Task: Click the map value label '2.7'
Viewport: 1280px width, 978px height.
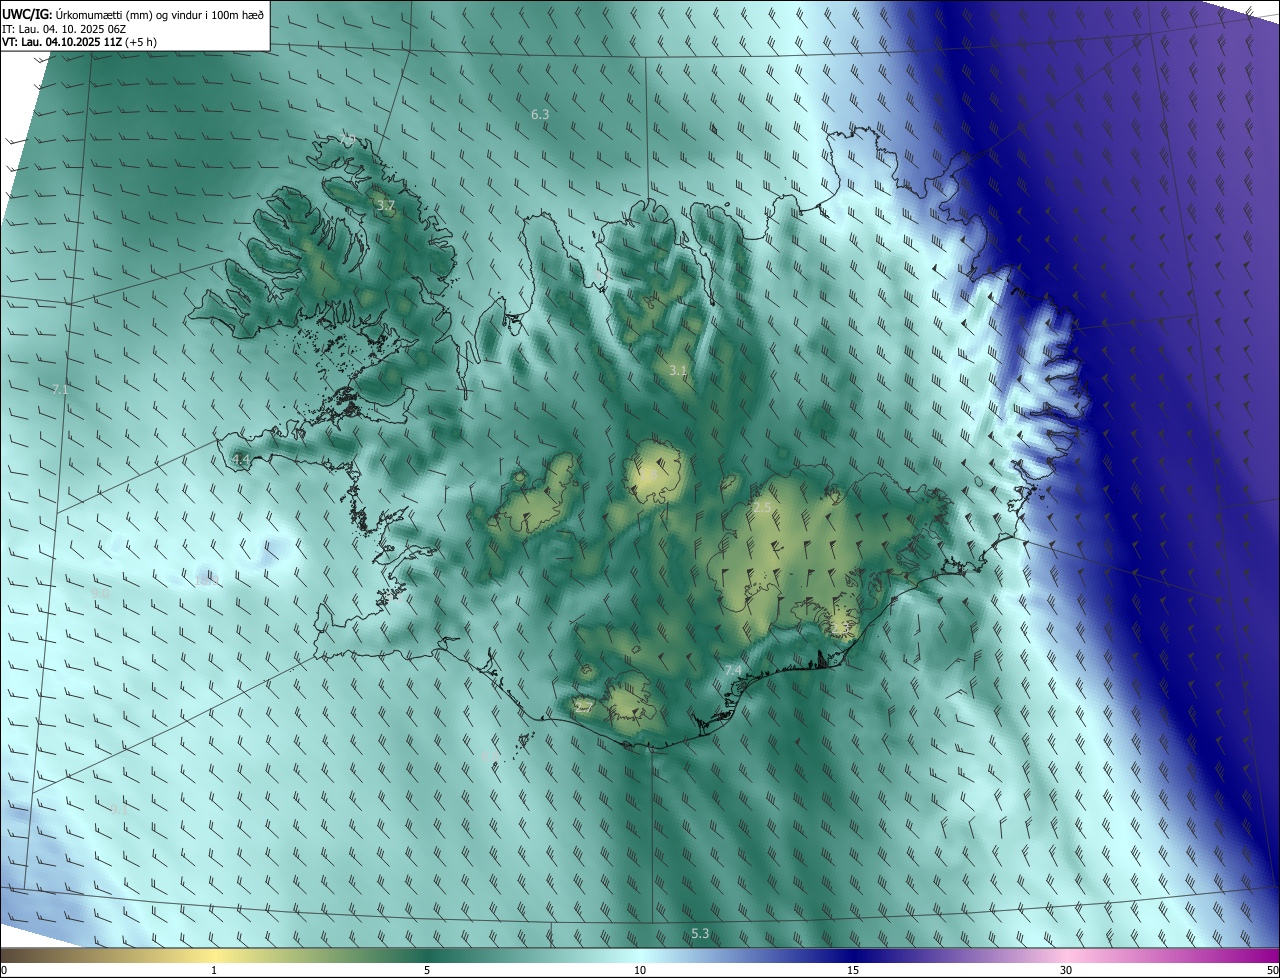Action: click(584, 707)
